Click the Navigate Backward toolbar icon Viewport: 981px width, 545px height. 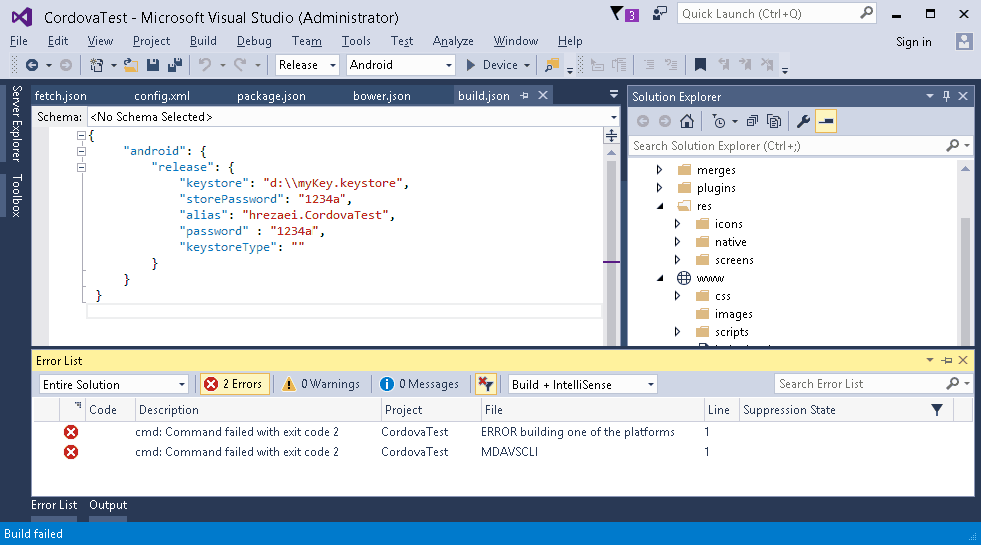[x=32, y=64]
